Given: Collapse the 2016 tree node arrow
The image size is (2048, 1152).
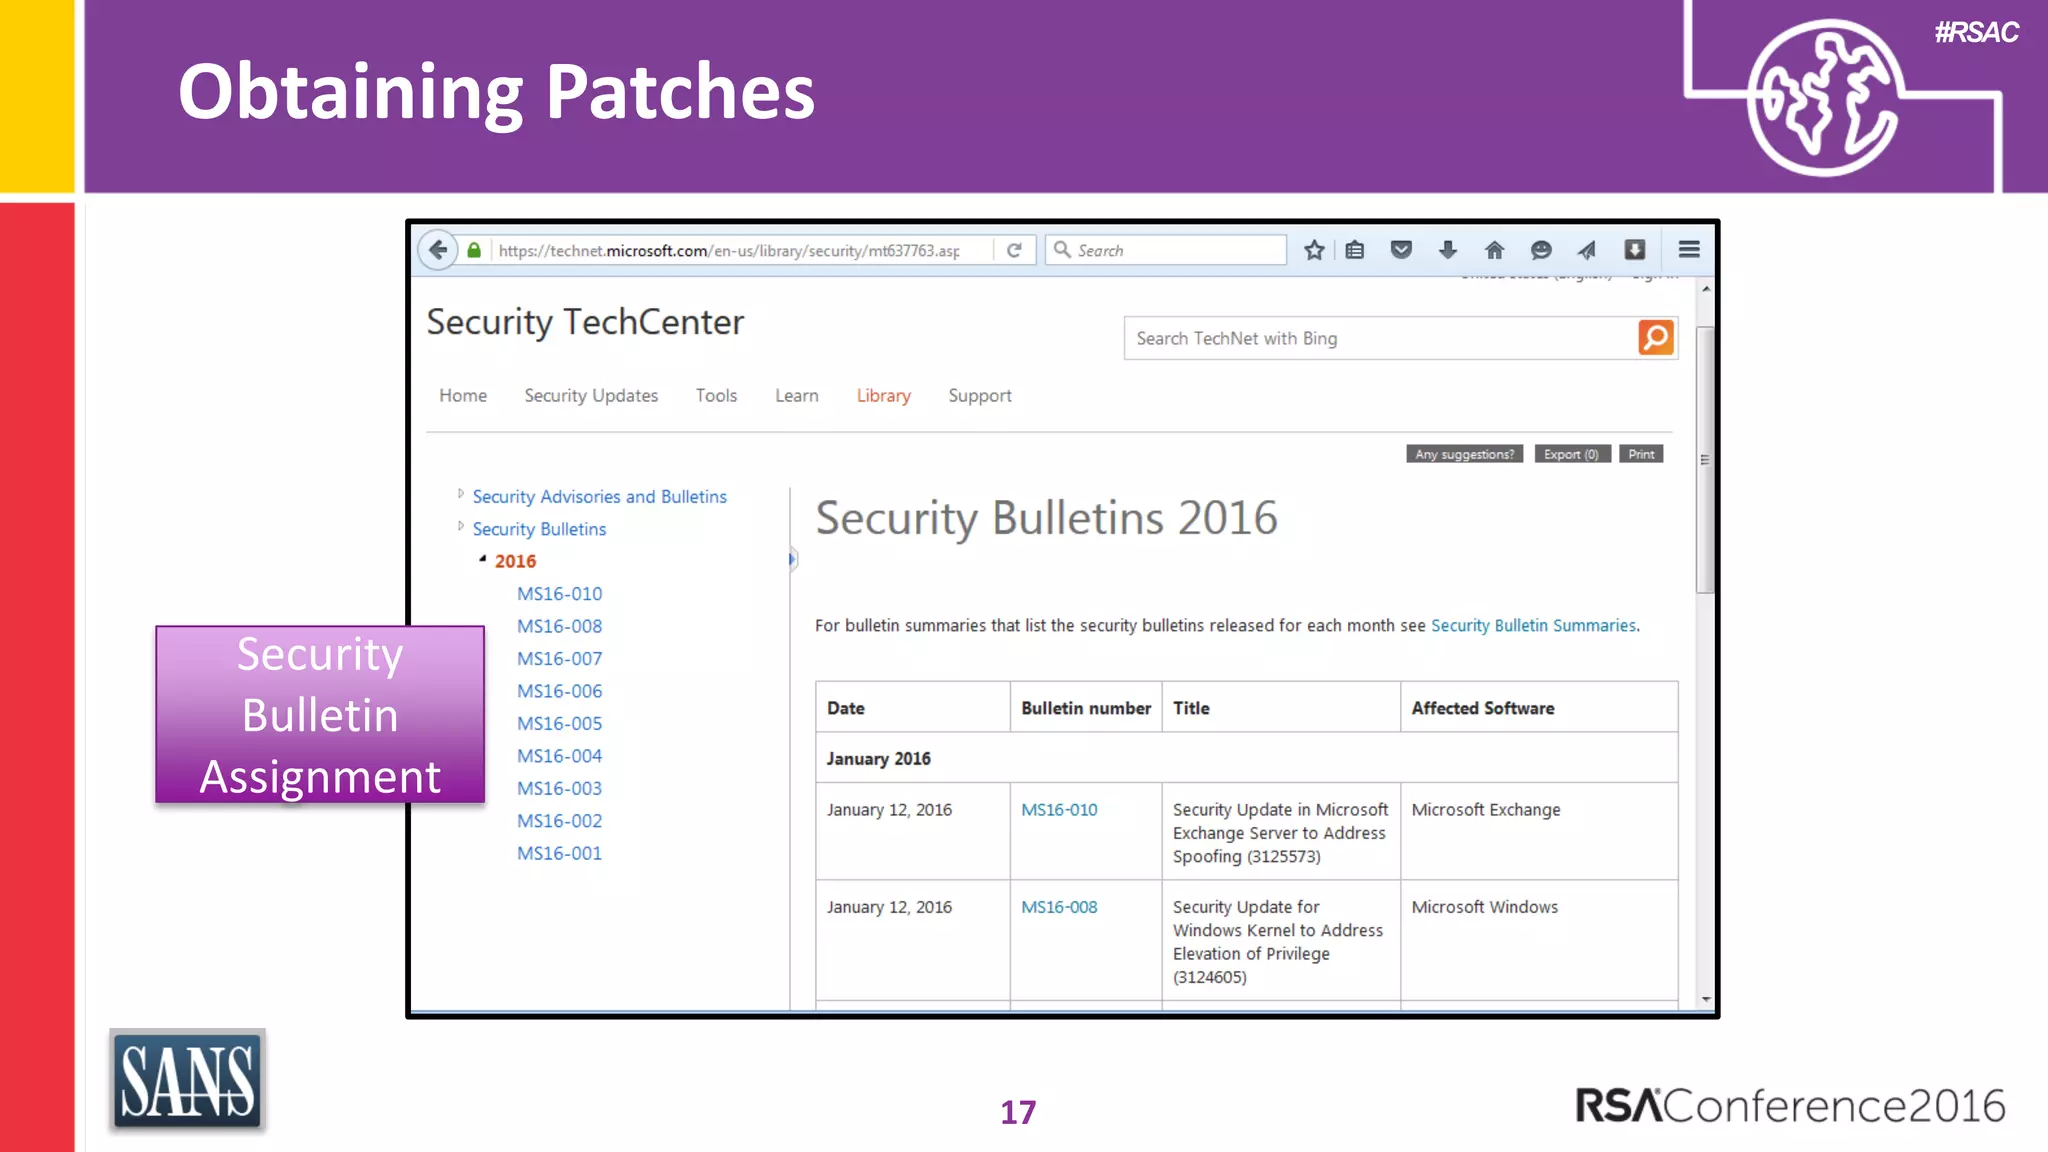Looking at the screenshot, I should coord(482,560).
